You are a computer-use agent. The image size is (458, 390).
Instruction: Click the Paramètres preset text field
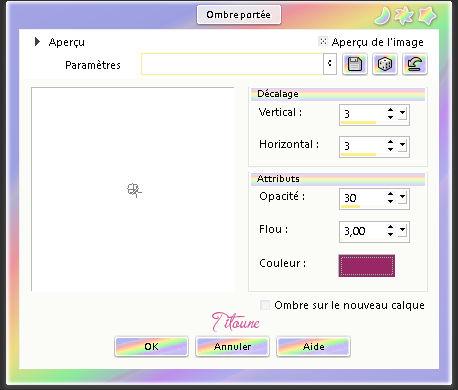tap(232, 64)
